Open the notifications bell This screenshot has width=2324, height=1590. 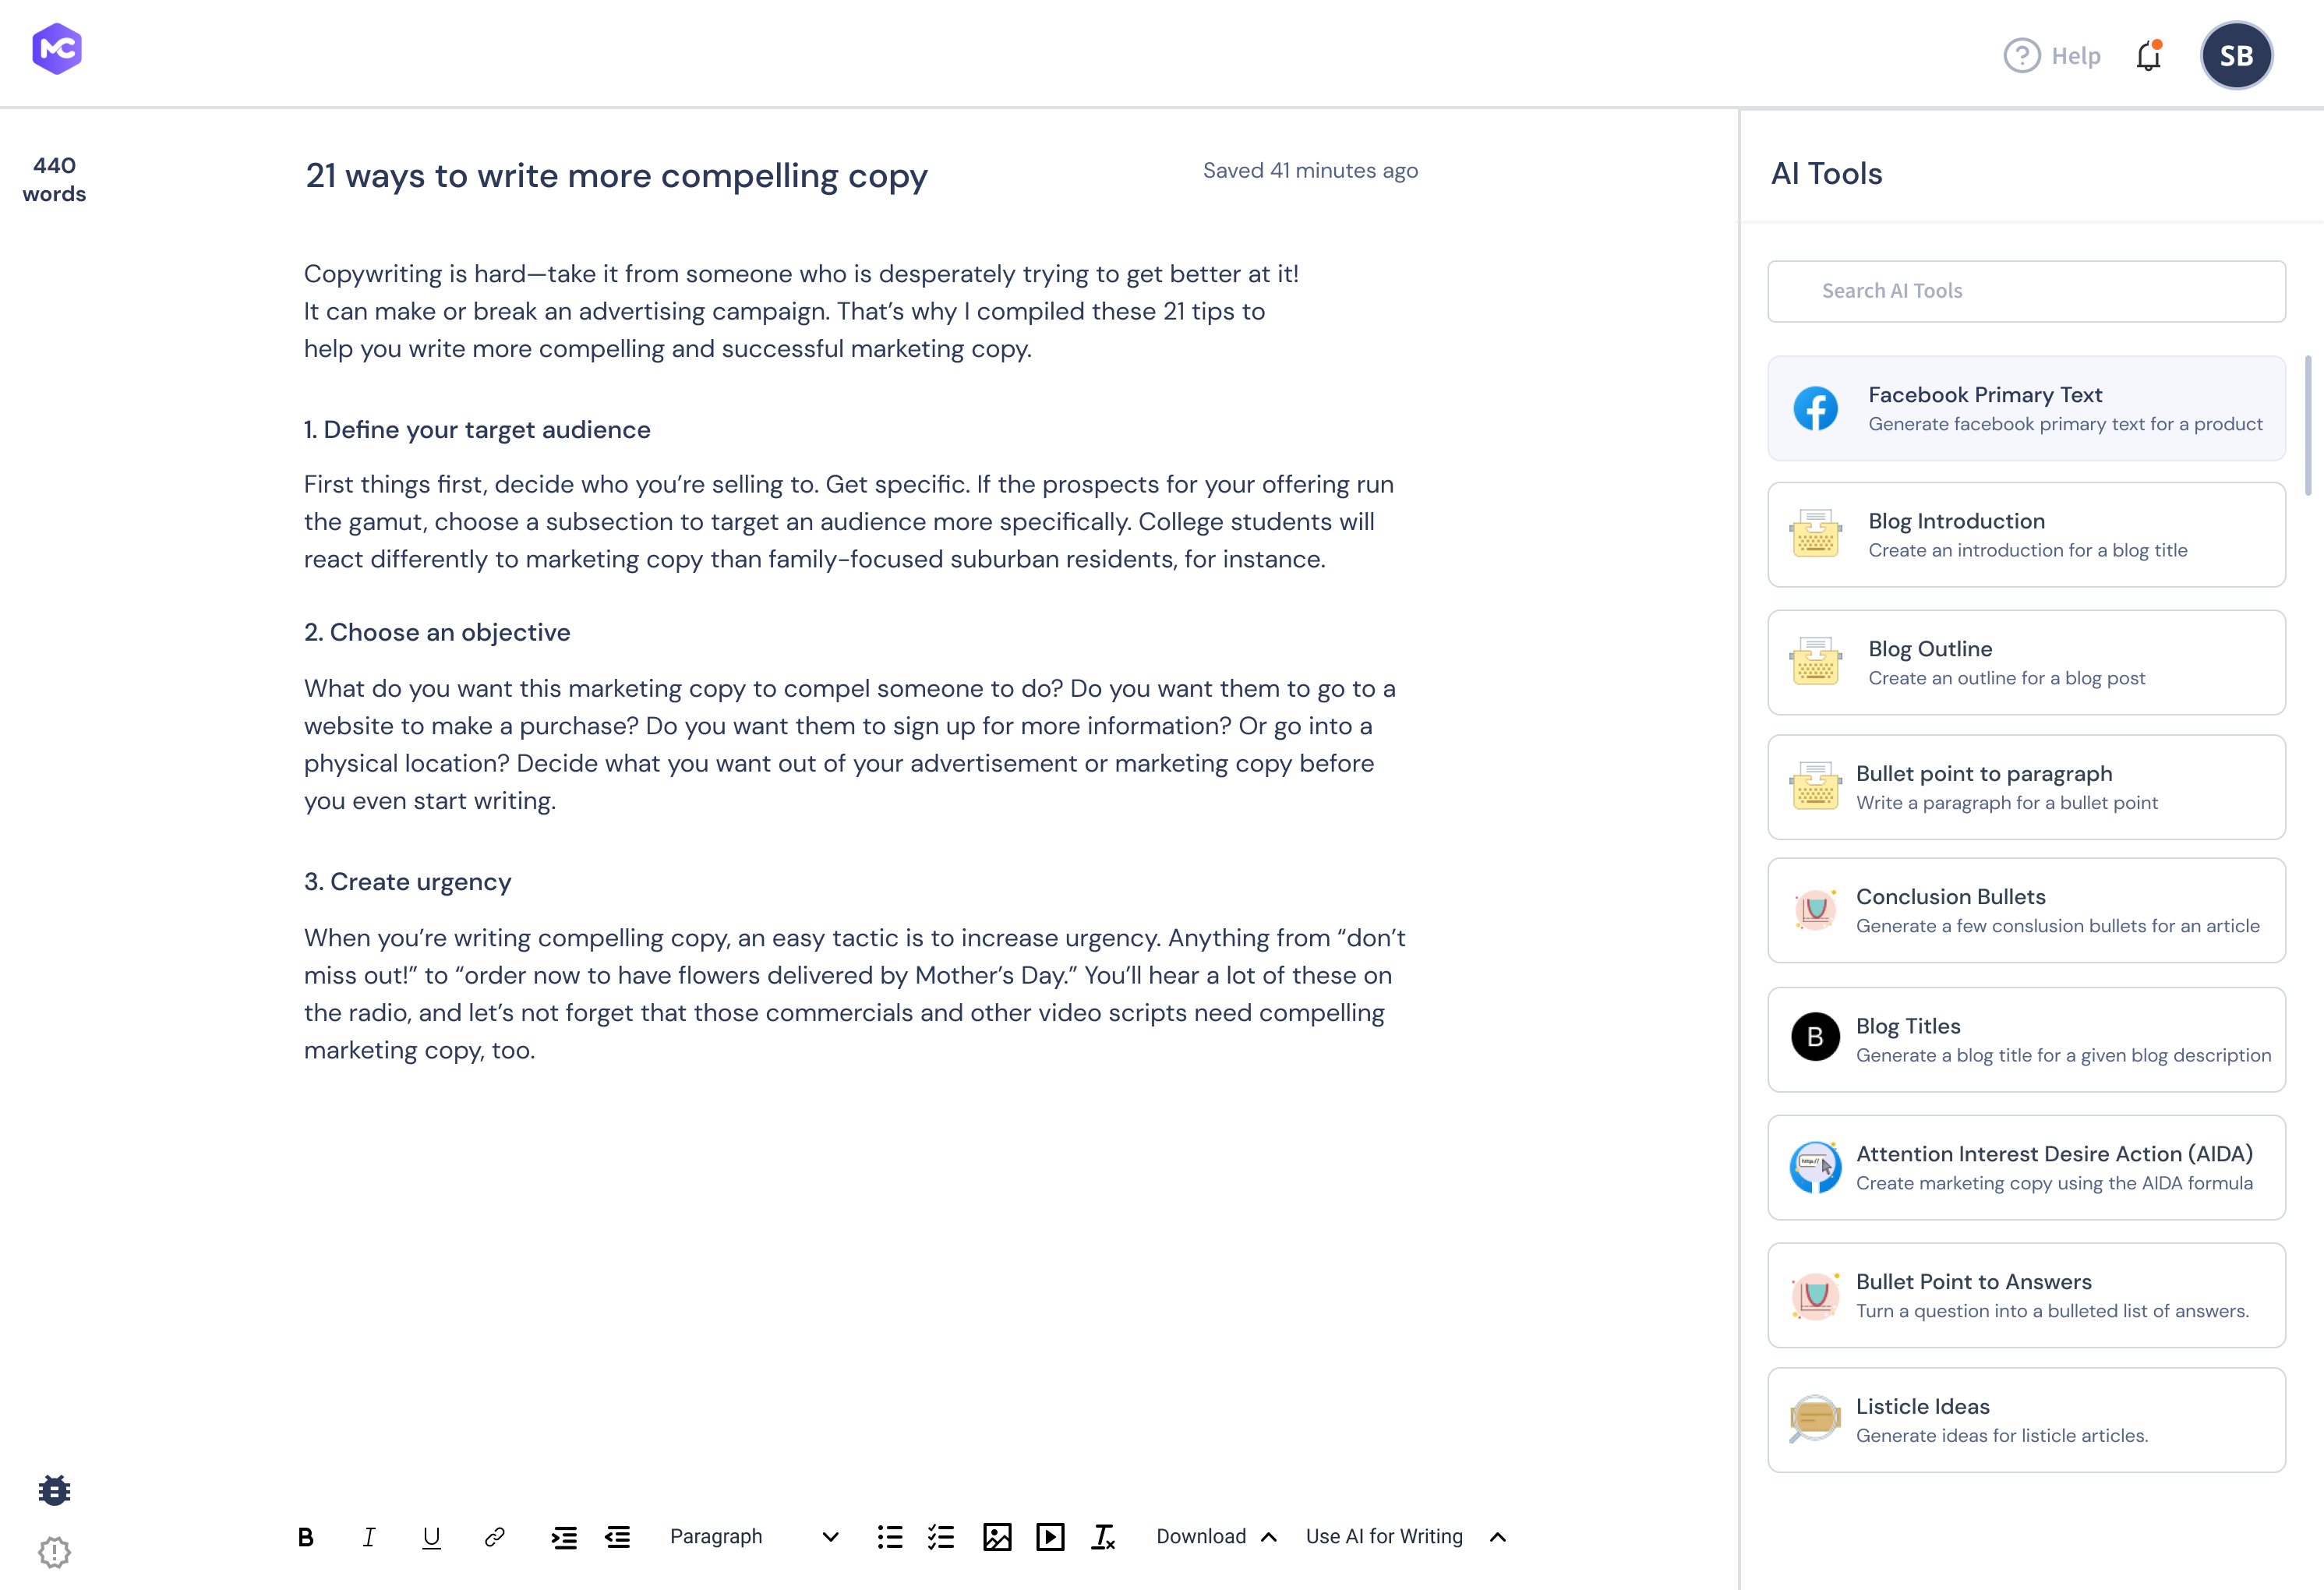(x=2149, y=56)
